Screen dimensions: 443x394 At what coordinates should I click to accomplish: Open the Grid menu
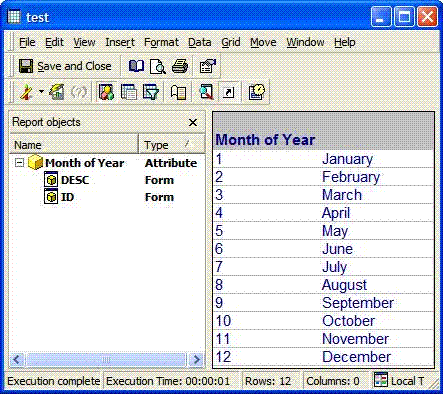click(231, 42)
